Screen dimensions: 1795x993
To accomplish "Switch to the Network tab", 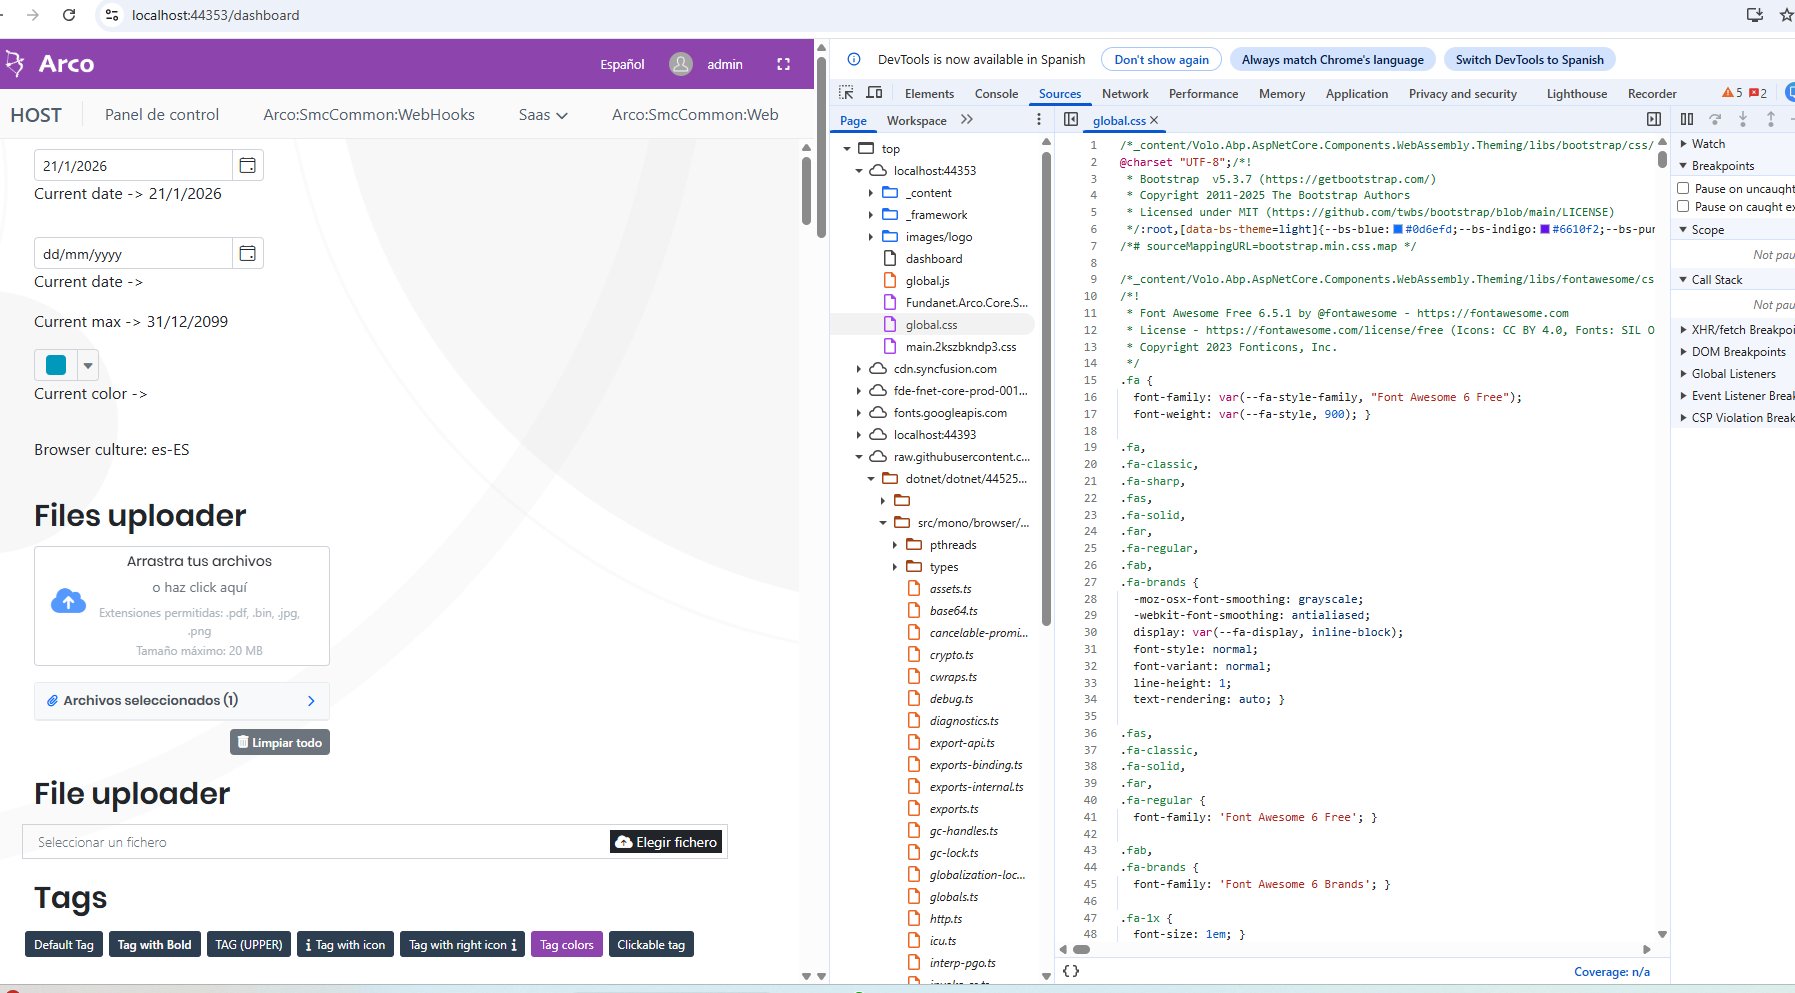I will 1124,94.
